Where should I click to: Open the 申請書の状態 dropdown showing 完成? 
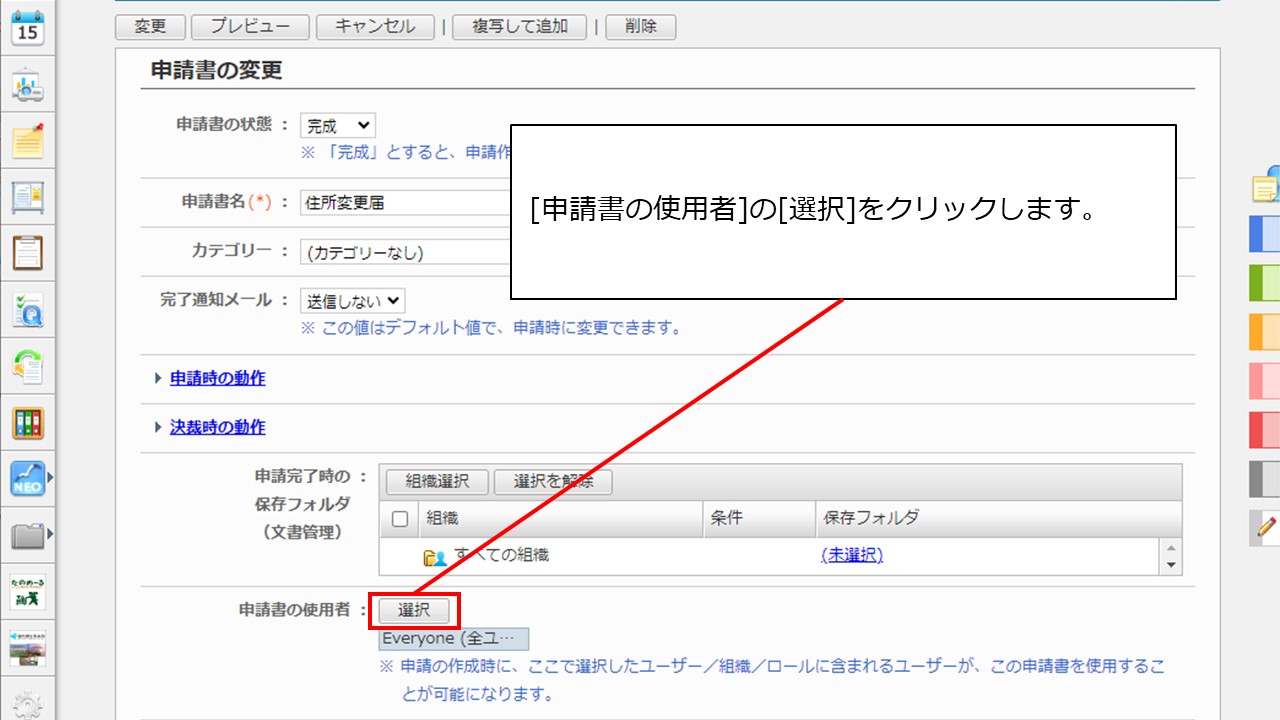click(338, 124)
